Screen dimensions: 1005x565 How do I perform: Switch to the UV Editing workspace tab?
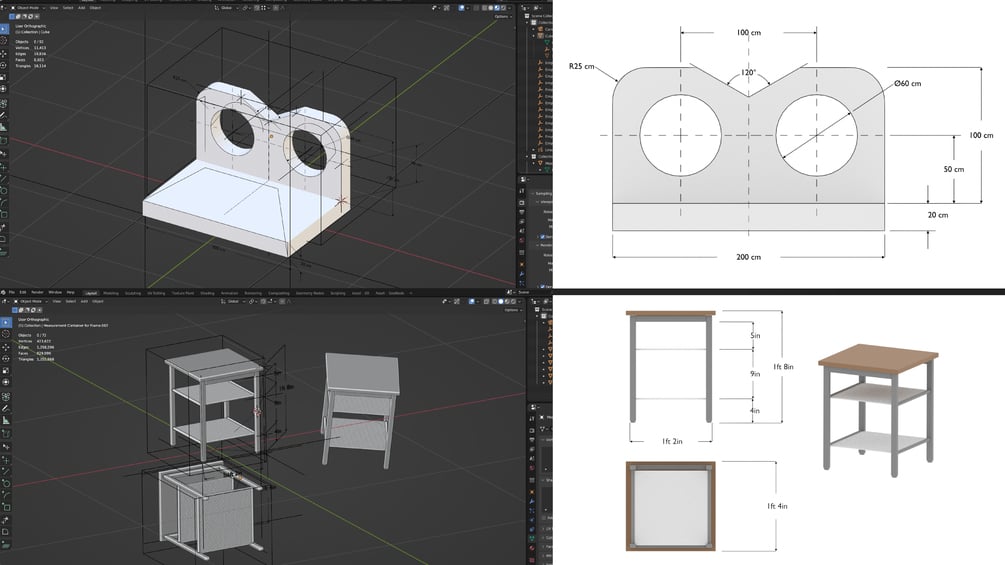[x=156, y=293]
